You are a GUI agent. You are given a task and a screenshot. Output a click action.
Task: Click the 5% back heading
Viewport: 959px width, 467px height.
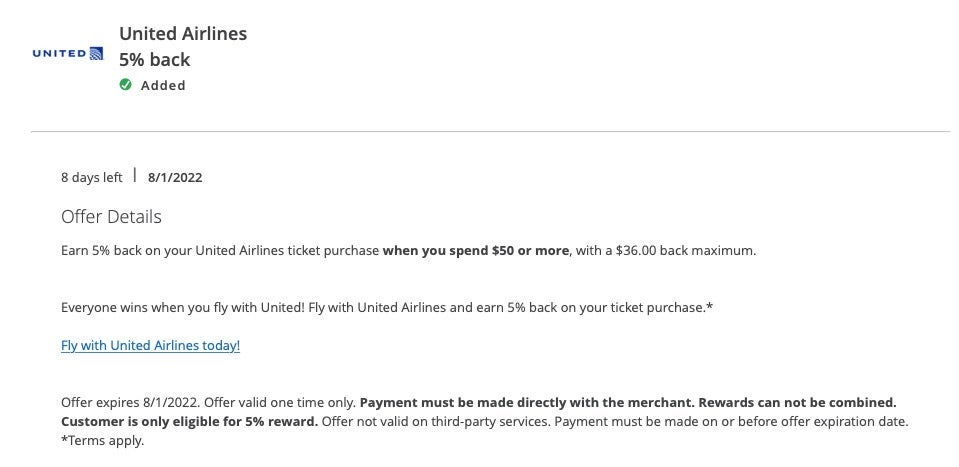[154, 60]
